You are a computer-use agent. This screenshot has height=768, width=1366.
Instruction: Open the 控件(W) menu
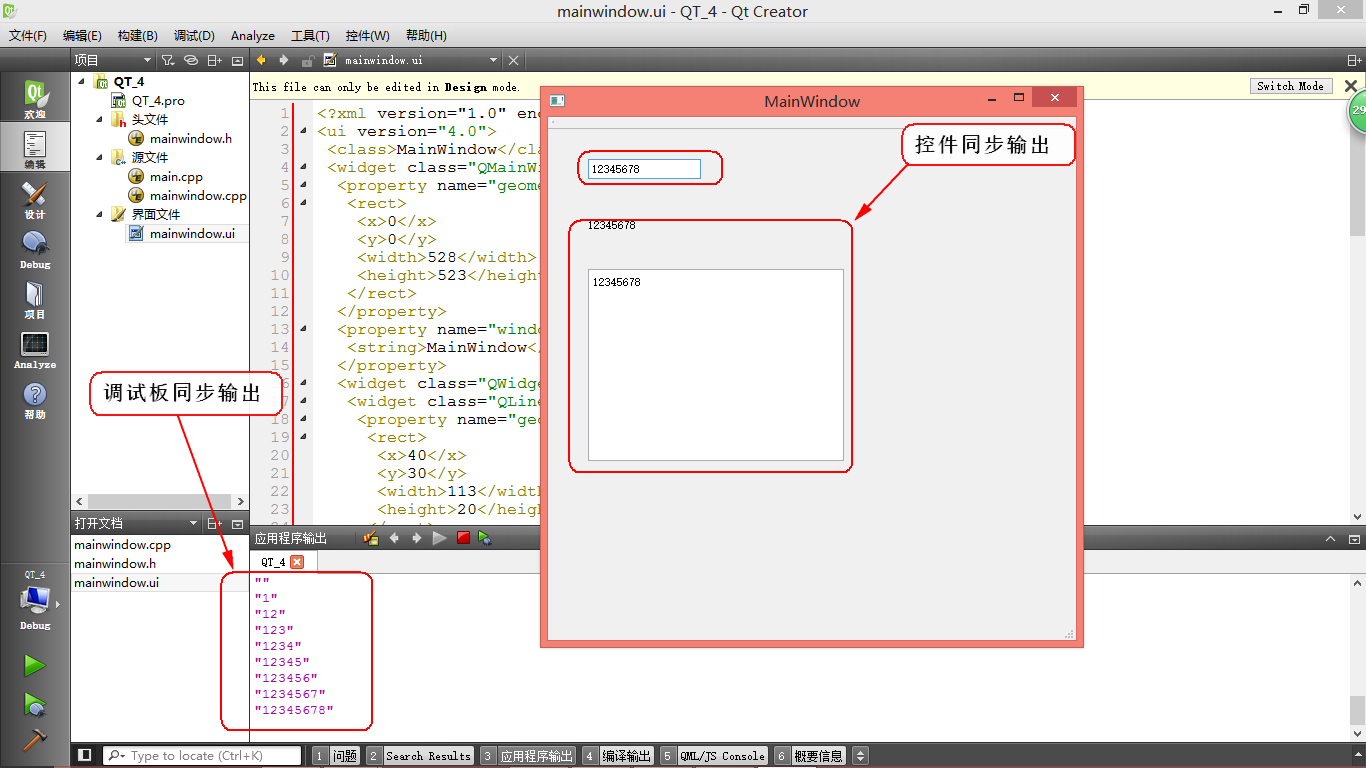coord(368,35)
